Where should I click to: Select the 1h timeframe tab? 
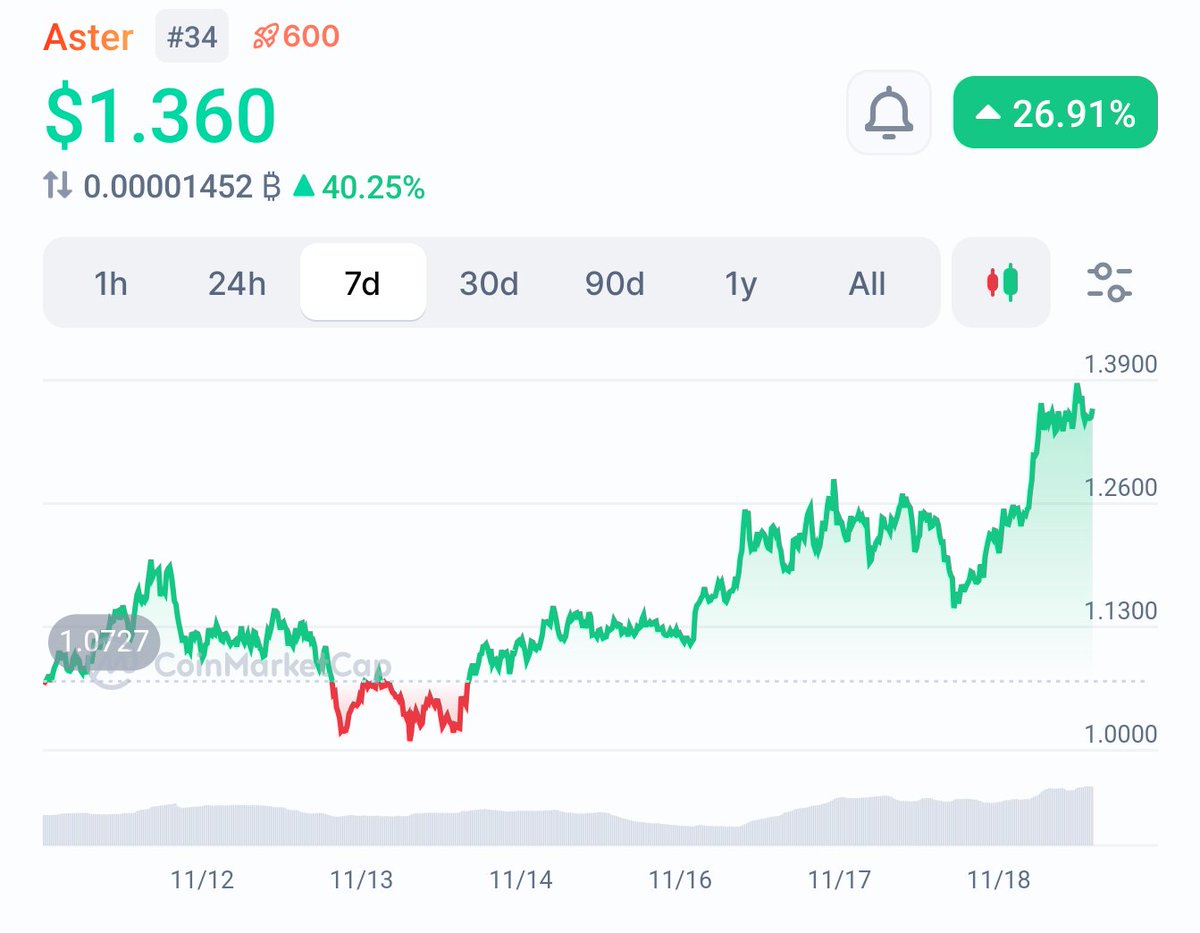[111, 284]
